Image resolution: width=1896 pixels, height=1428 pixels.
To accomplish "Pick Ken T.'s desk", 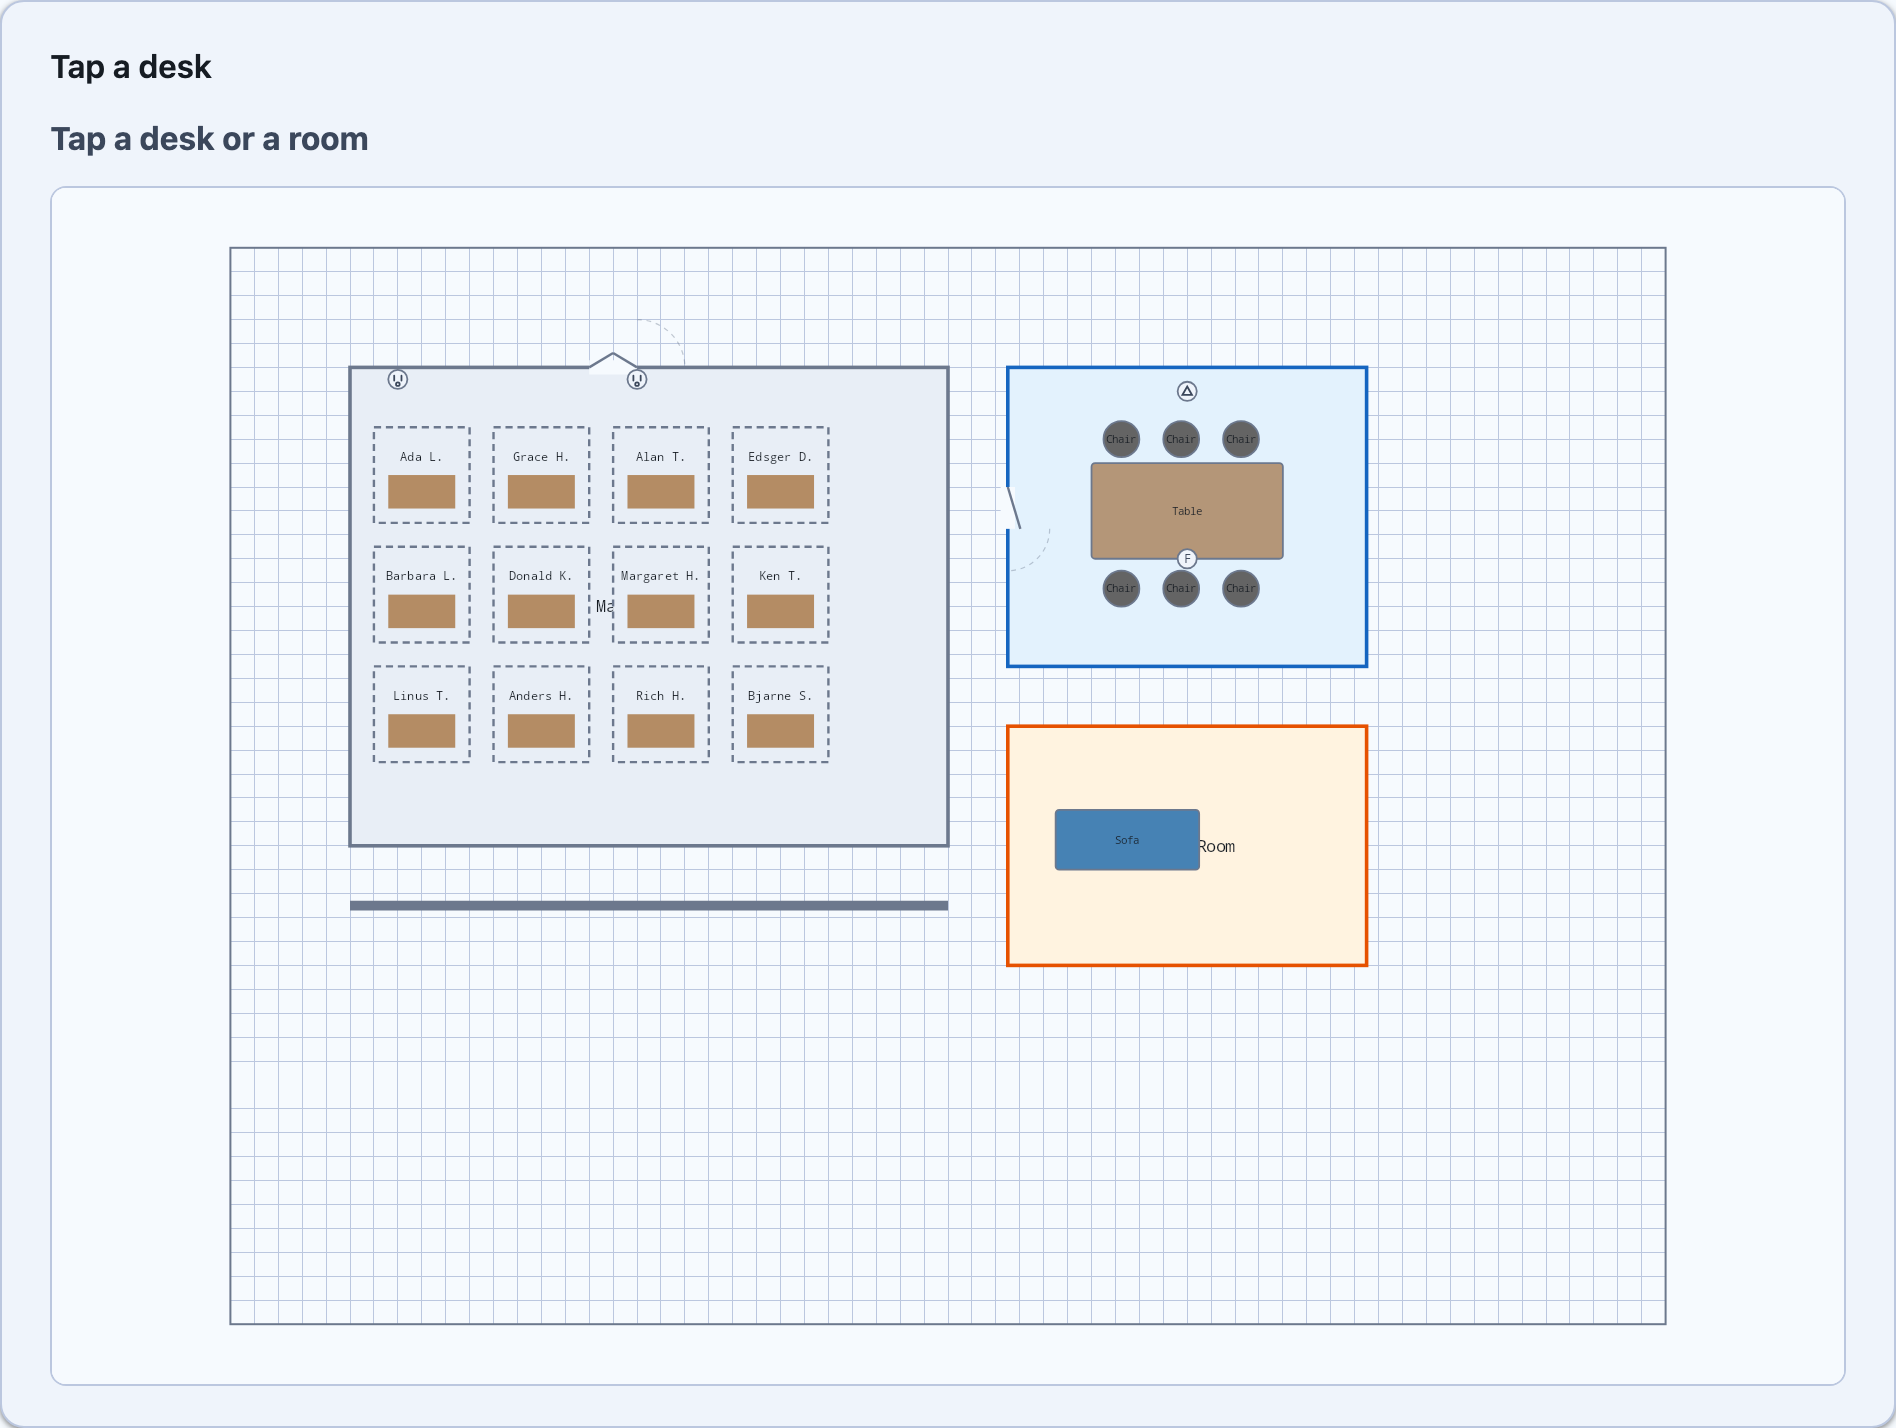I will click(780, 594).
